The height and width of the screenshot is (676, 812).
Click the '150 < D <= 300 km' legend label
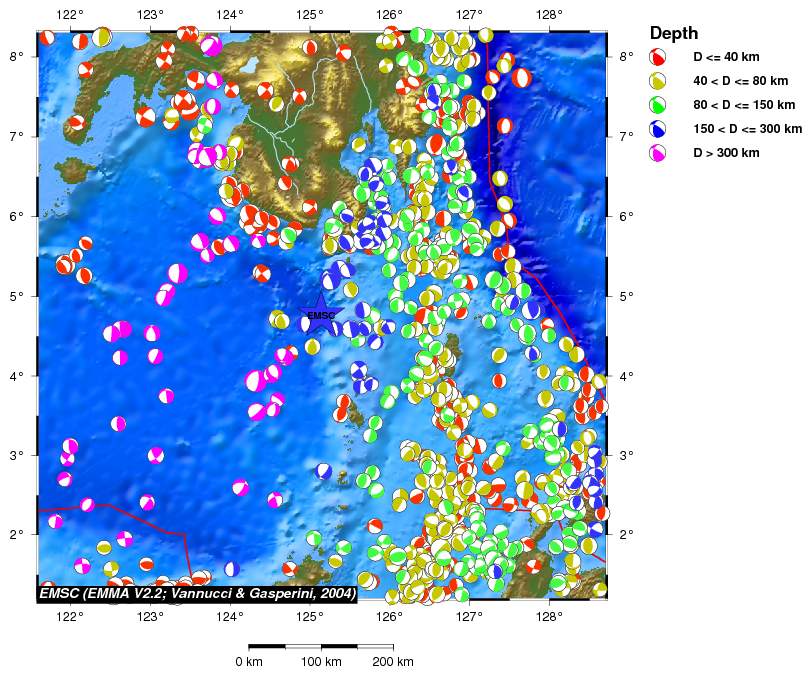tap(747, 129)
